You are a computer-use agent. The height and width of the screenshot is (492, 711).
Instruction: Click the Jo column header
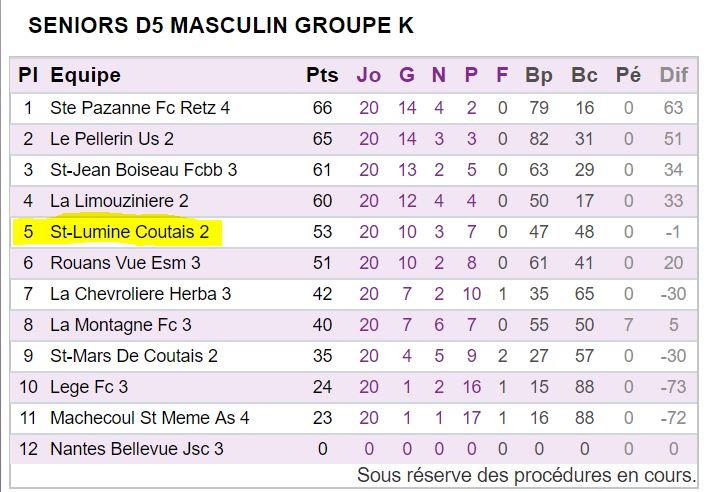click(369, 75)
